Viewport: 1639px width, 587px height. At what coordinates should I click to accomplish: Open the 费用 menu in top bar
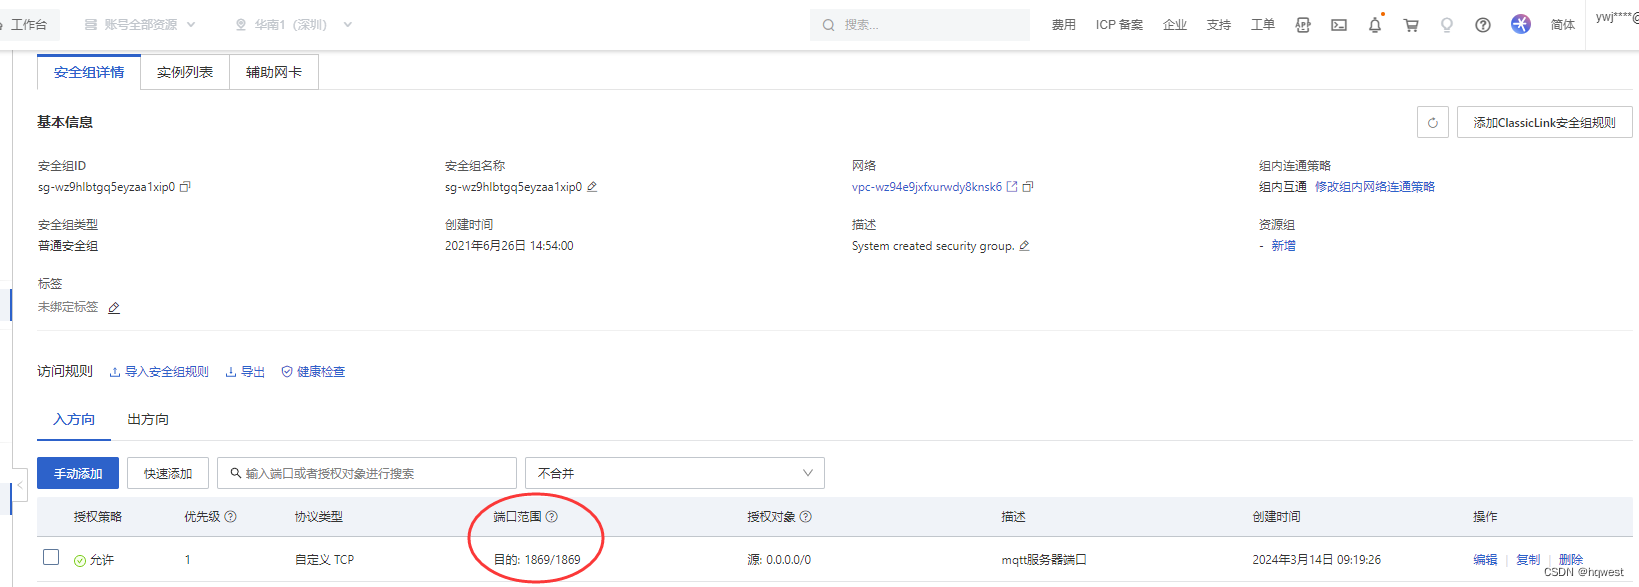pyautogui.click(x=1064, y=25)
